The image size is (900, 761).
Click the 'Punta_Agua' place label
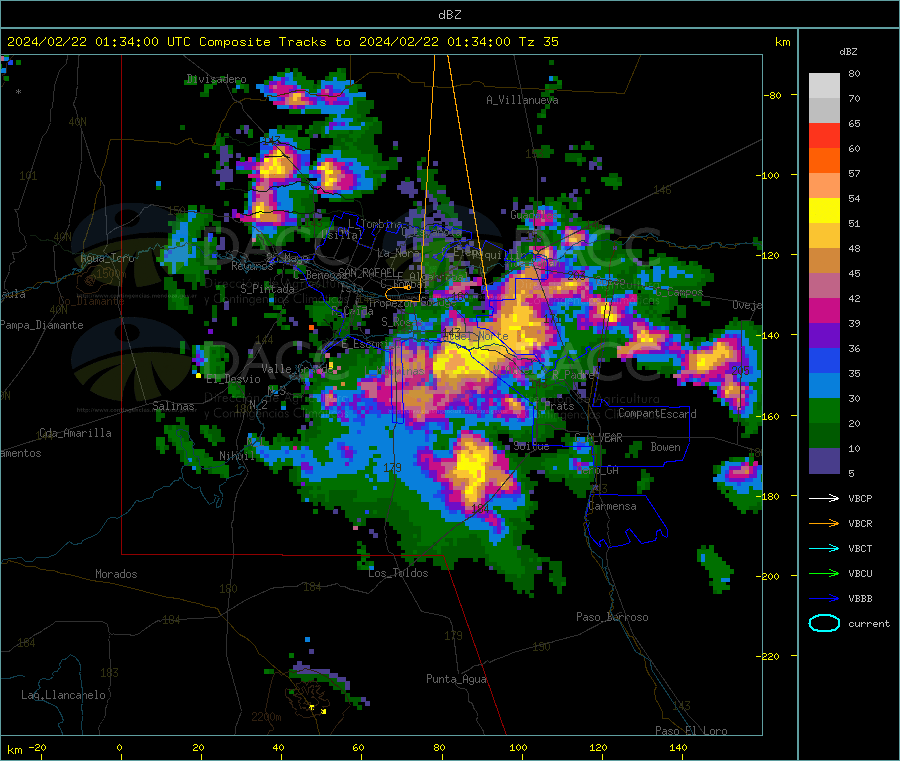pyautogui.click(x=456, y=679)
